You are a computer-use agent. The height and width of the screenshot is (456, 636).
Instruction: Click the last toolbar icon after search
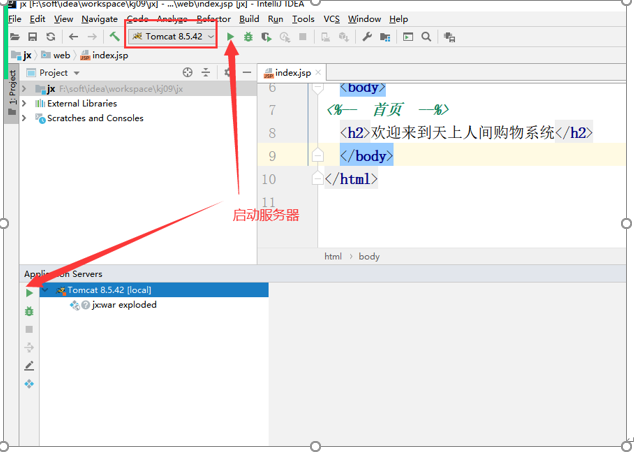[x=449, y=37]
